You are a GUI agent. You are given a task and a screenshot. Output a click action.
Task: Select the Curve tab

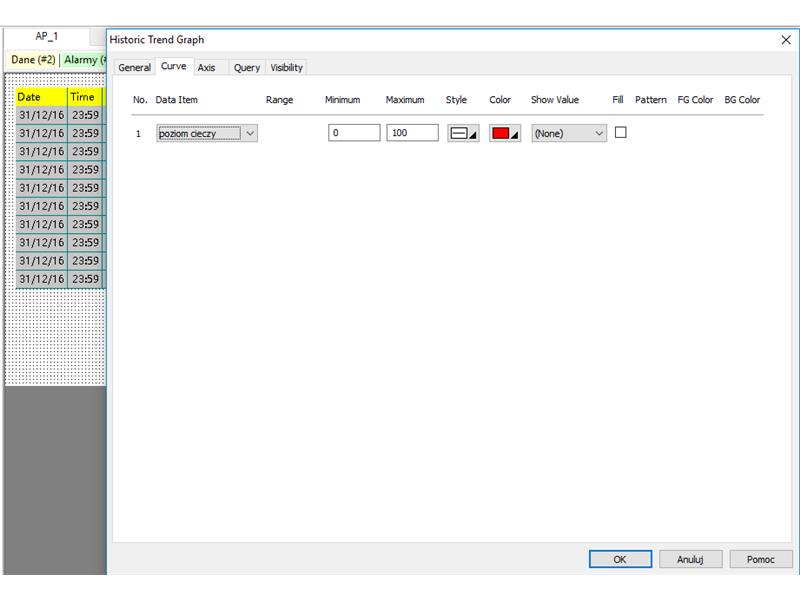point(173,66)
